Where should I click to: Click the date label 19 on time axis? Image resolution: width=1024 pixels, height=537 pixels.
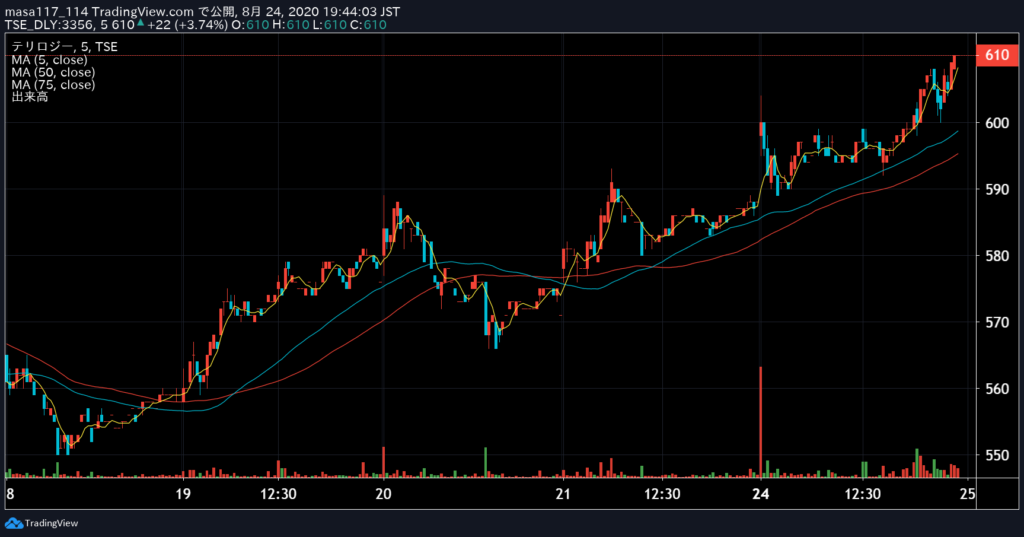point(183,494)
